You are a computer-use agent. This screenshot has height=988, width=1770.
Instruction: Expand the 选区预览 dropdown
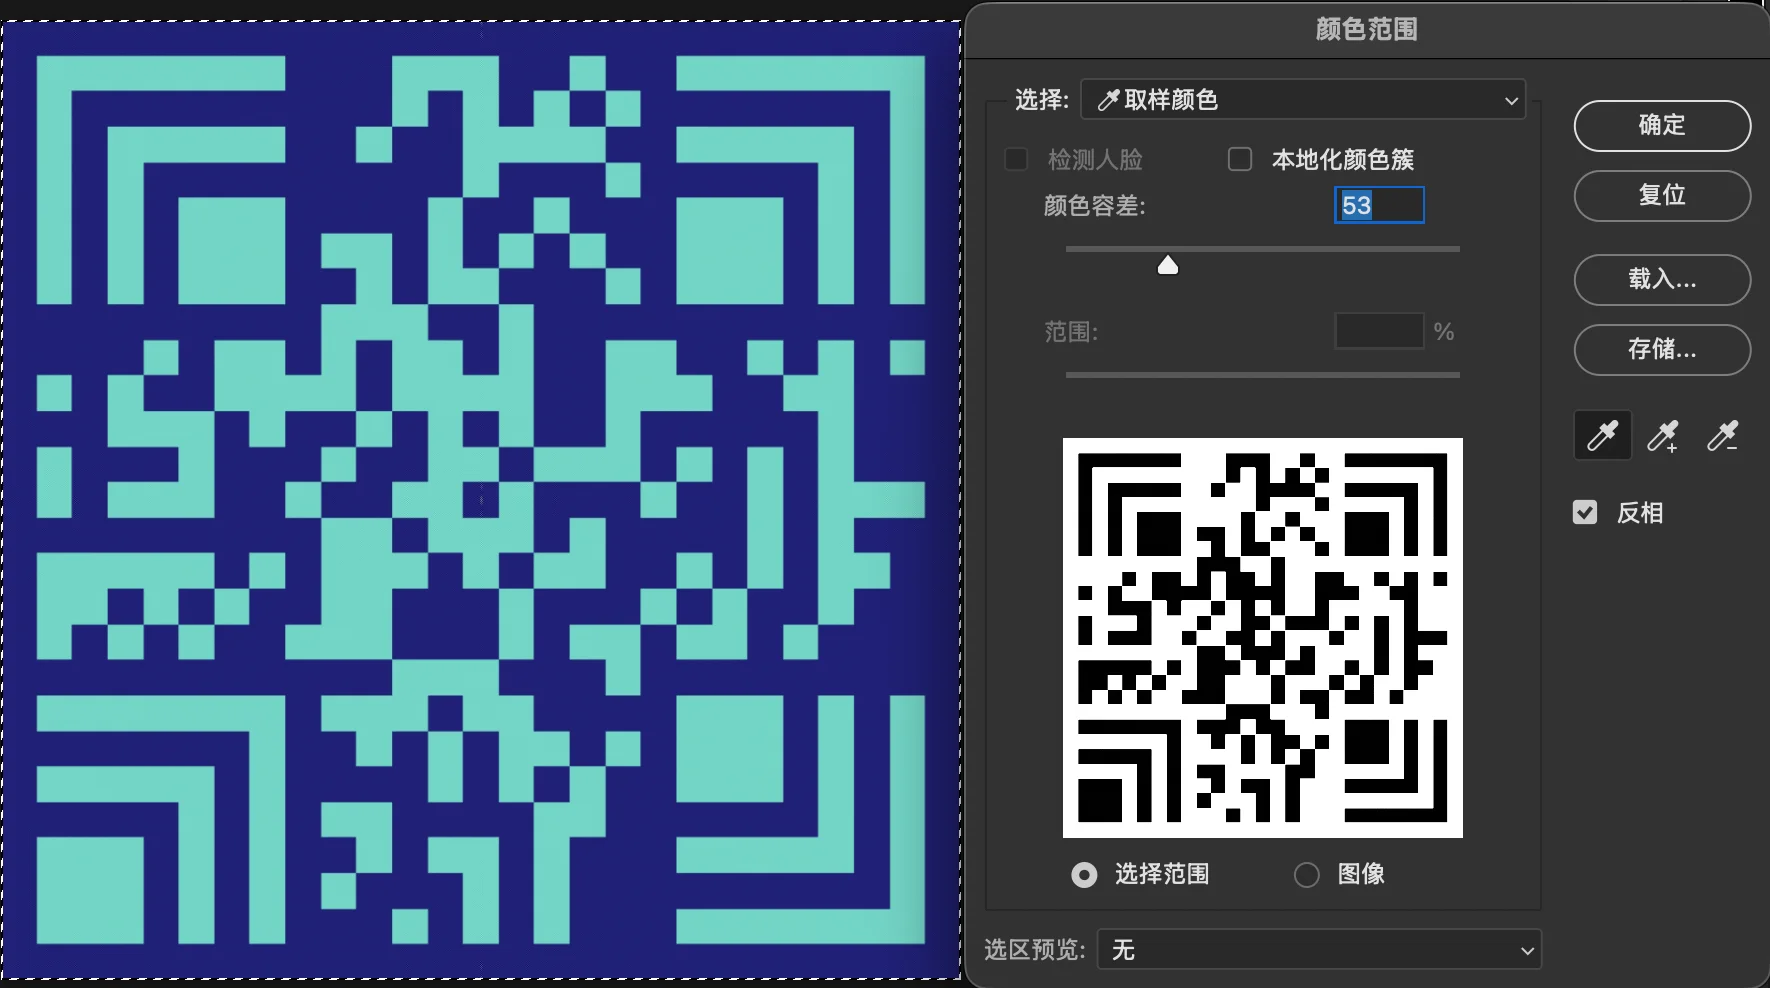coord(1319,950)
